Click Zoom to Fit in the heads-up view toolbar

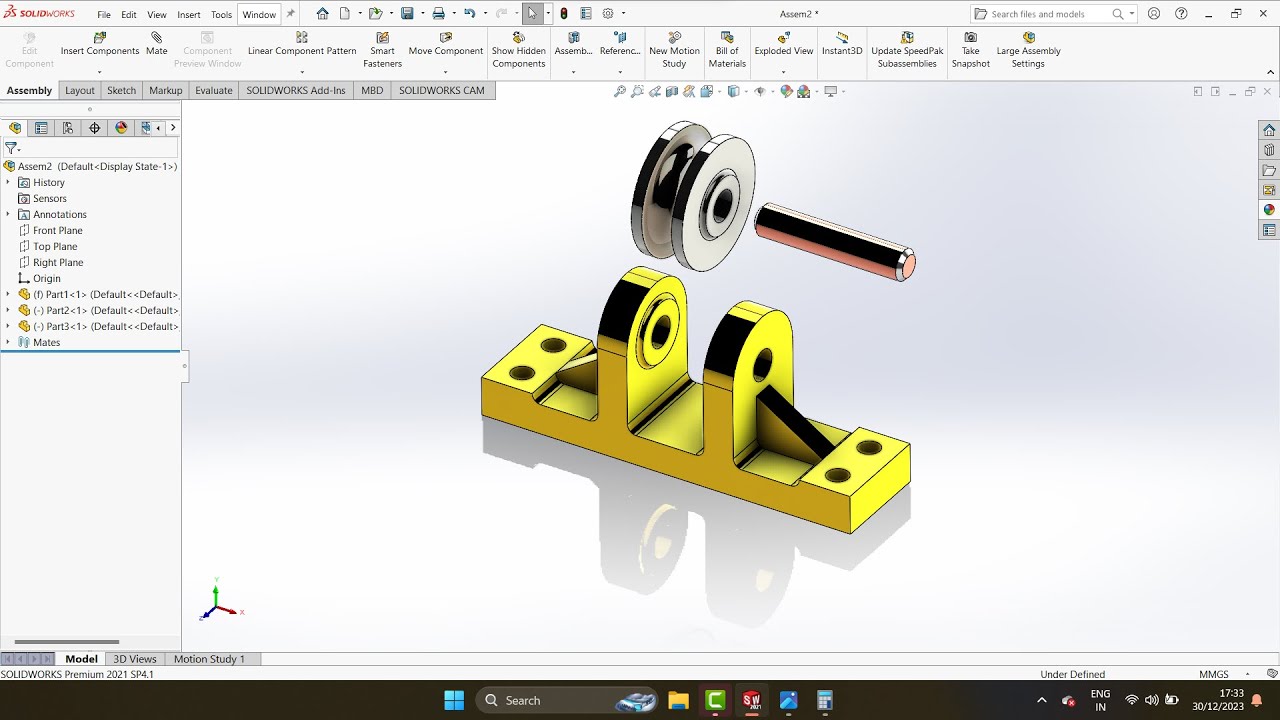(x=620, y=91)
